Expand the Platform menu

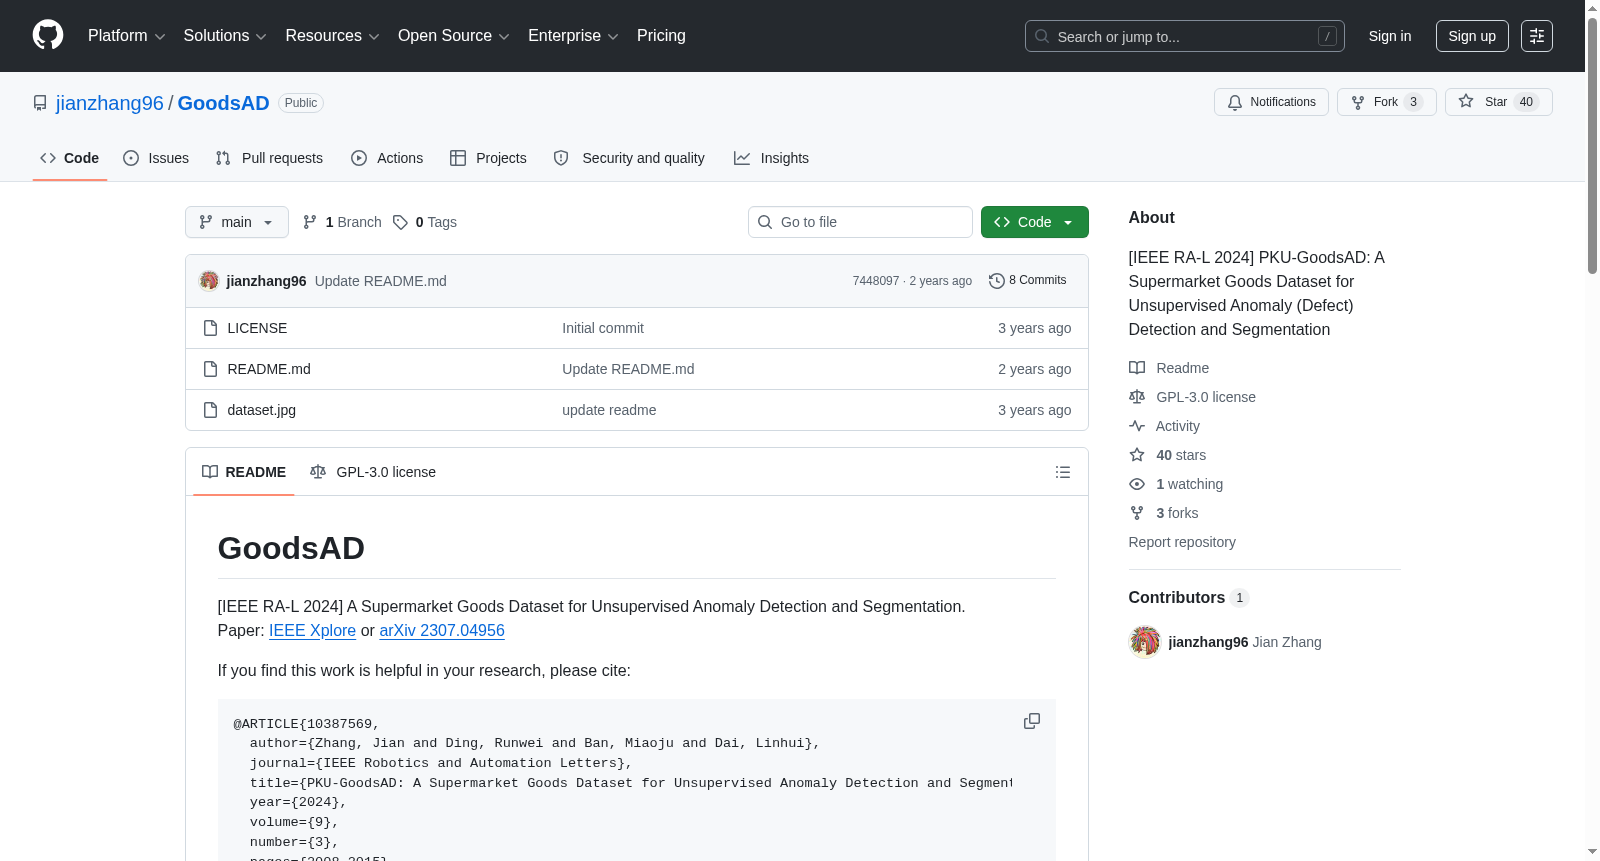pyautogui.click(x=127, y=36)
